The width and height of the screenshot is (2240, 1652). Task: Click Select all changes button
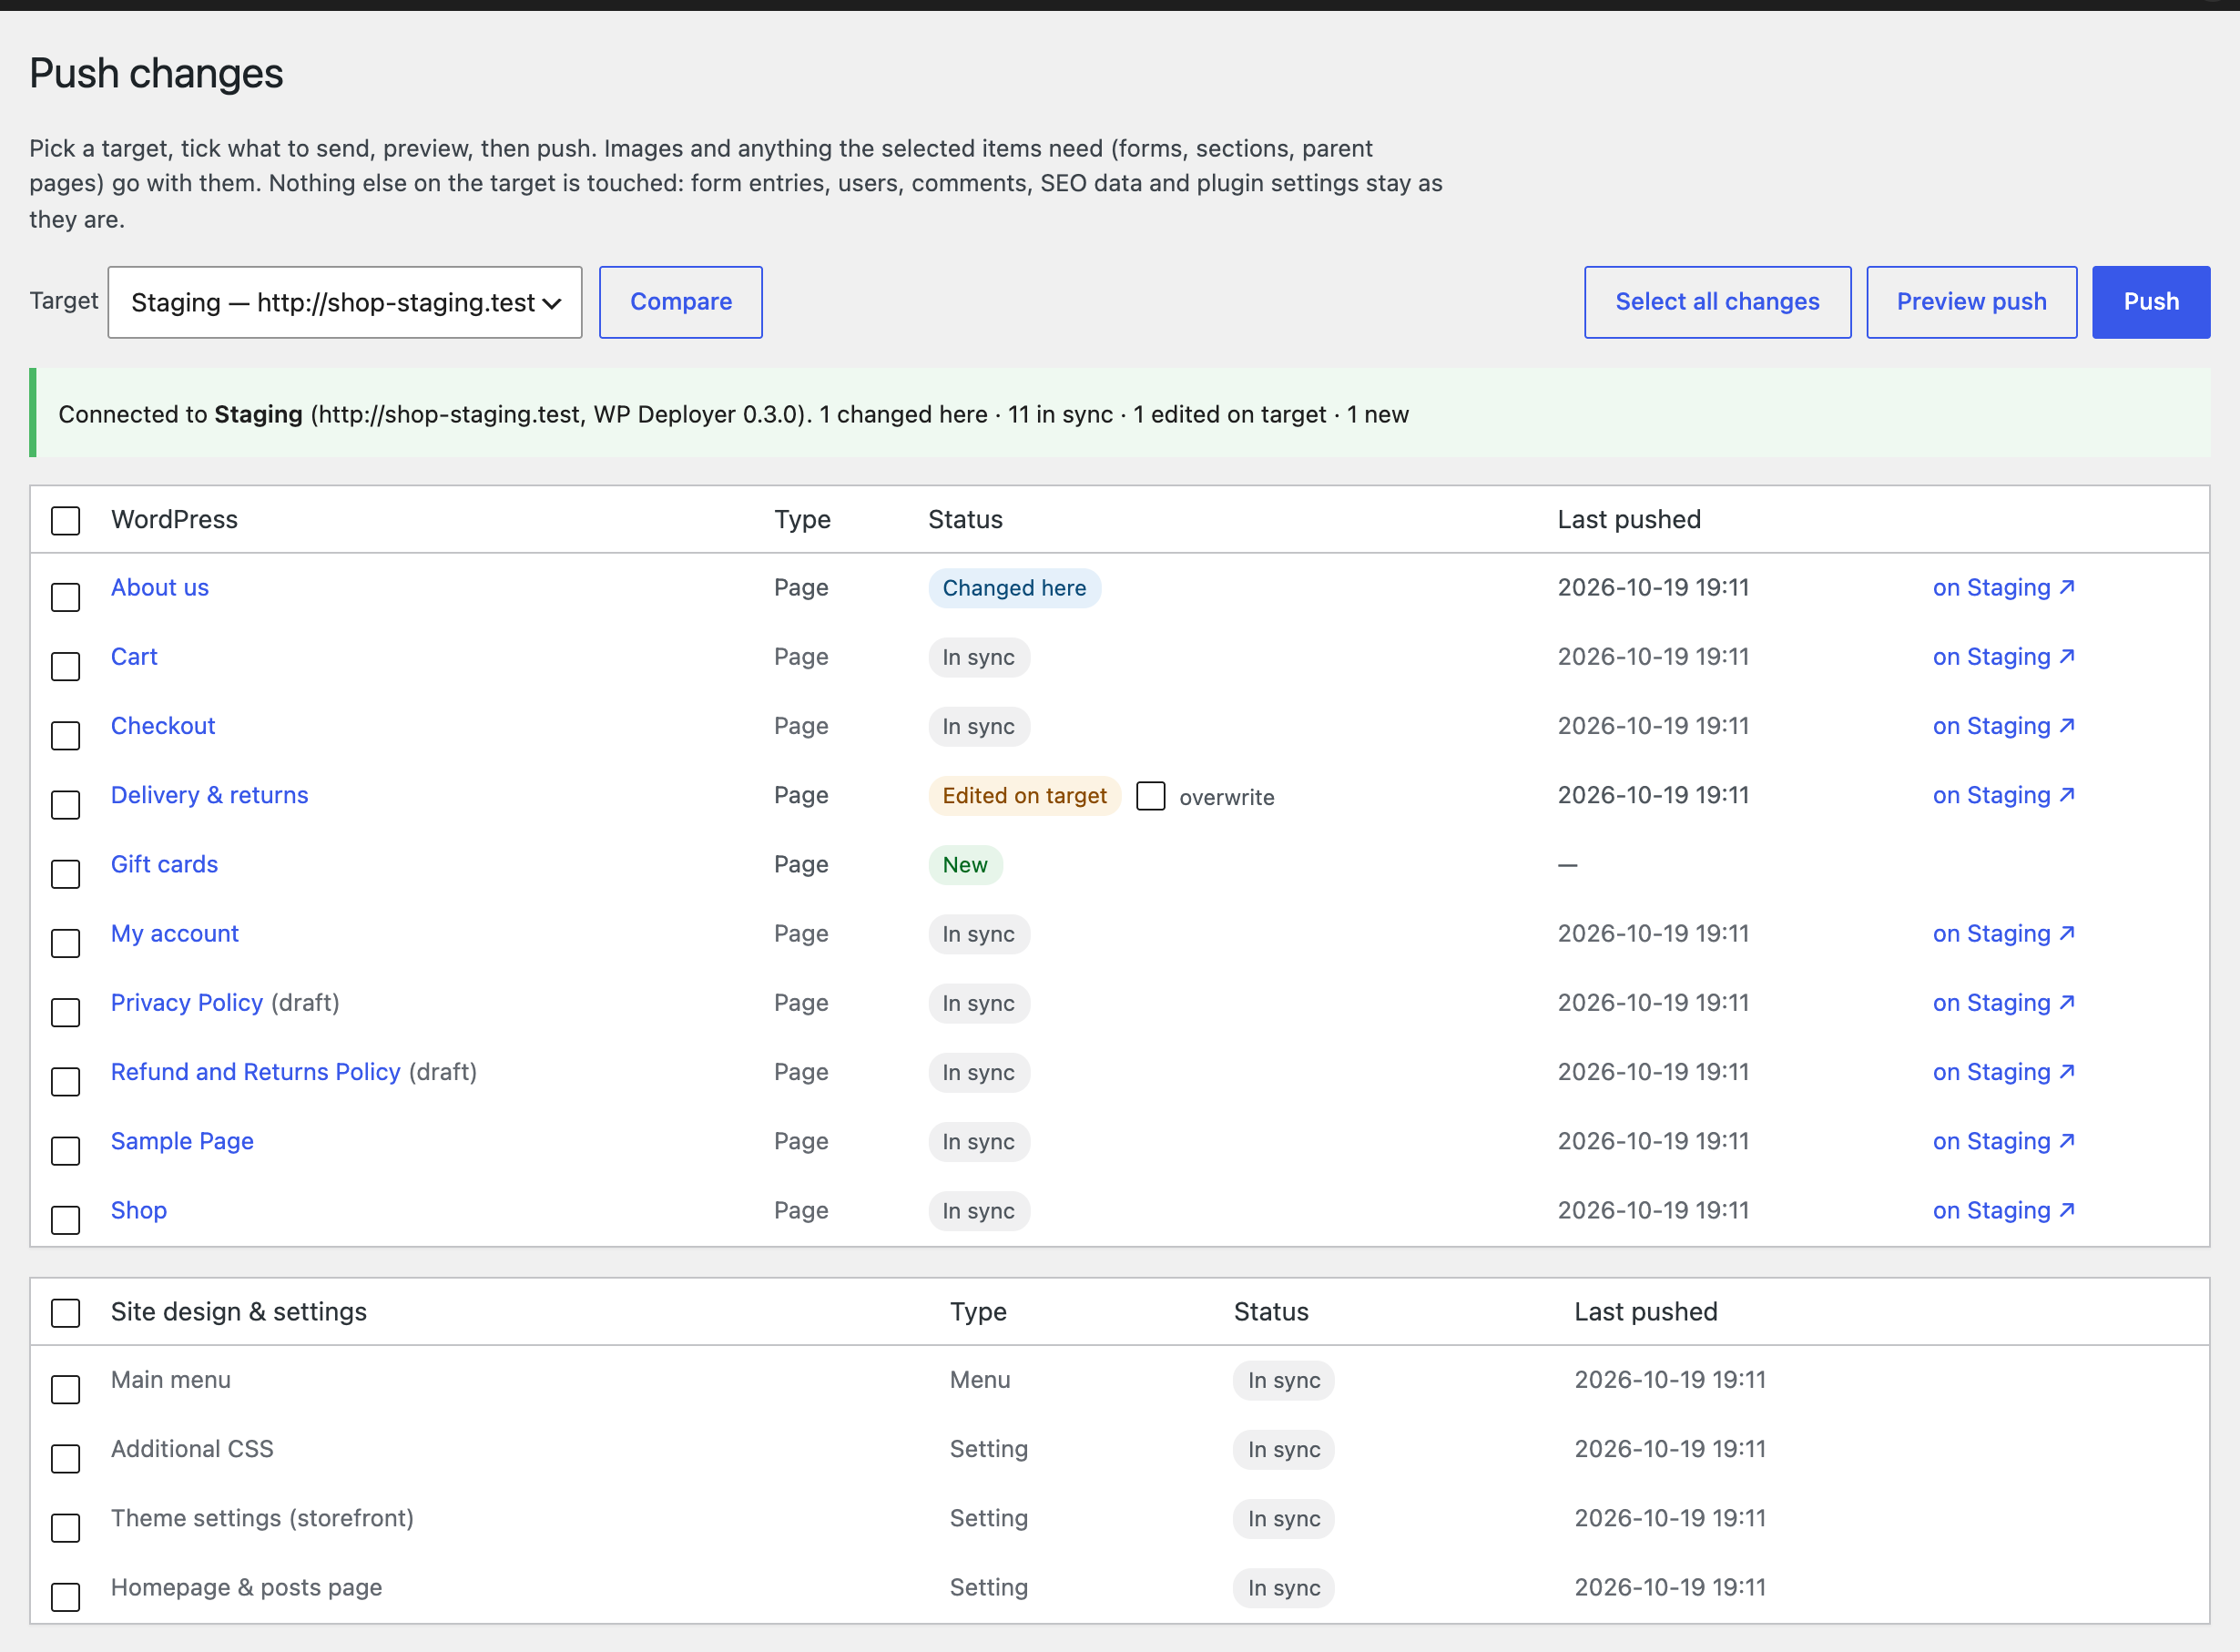pyautogui.click(x=1717, y=302)
